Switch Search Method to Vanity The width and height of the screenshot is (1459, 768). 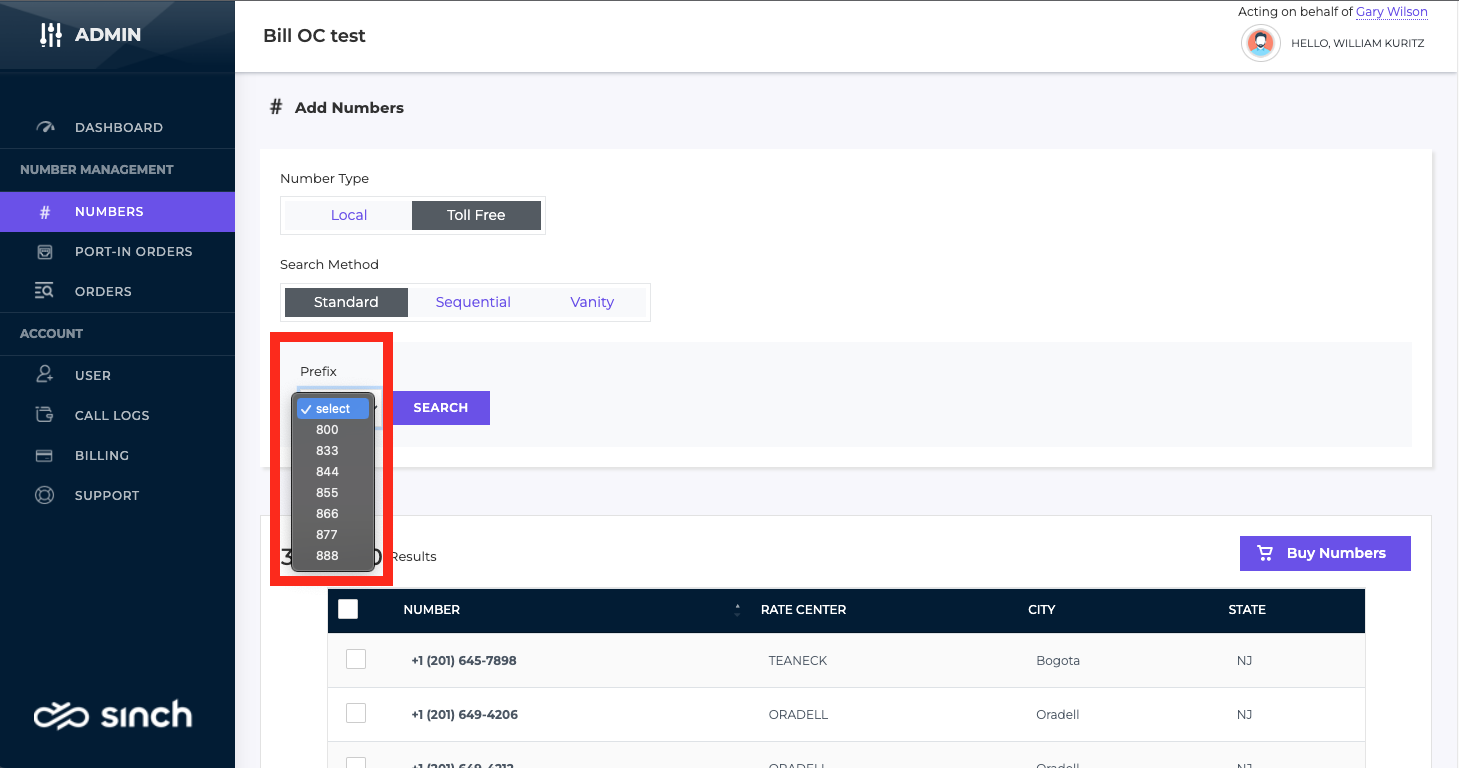coord(592,302)
